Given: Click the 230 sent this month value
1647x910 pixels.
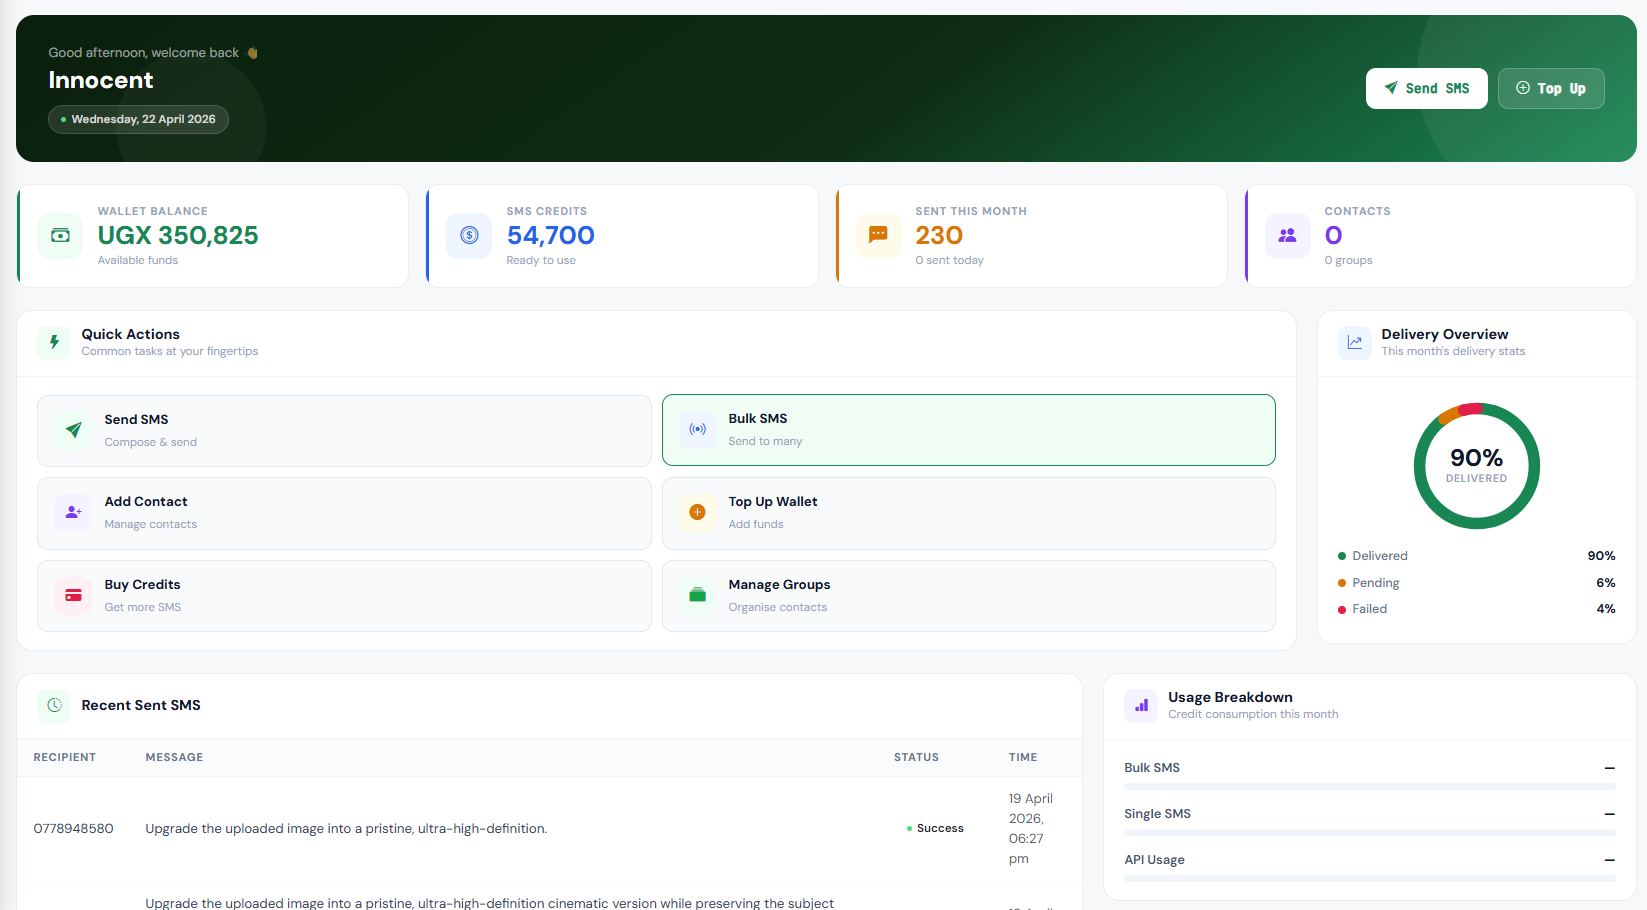Looking at the screenshot, I should coord(939,235).
